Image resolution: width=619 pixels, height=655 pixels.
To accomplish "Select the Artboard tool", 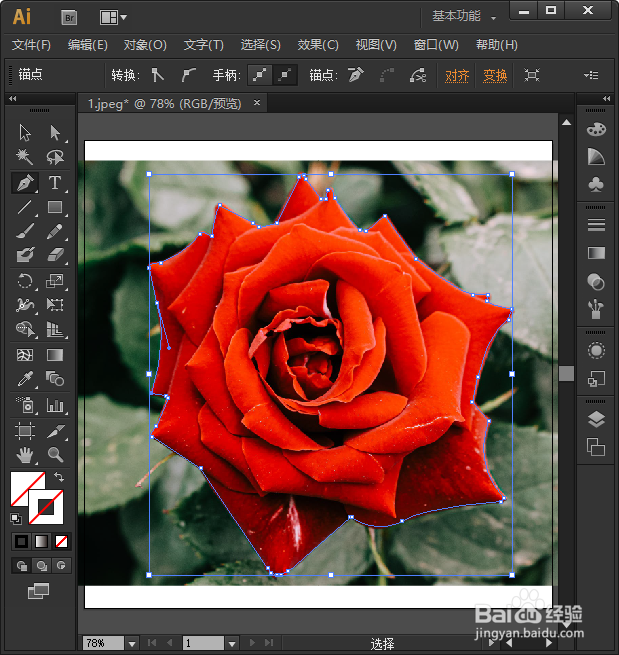I will tap(25, 431).
